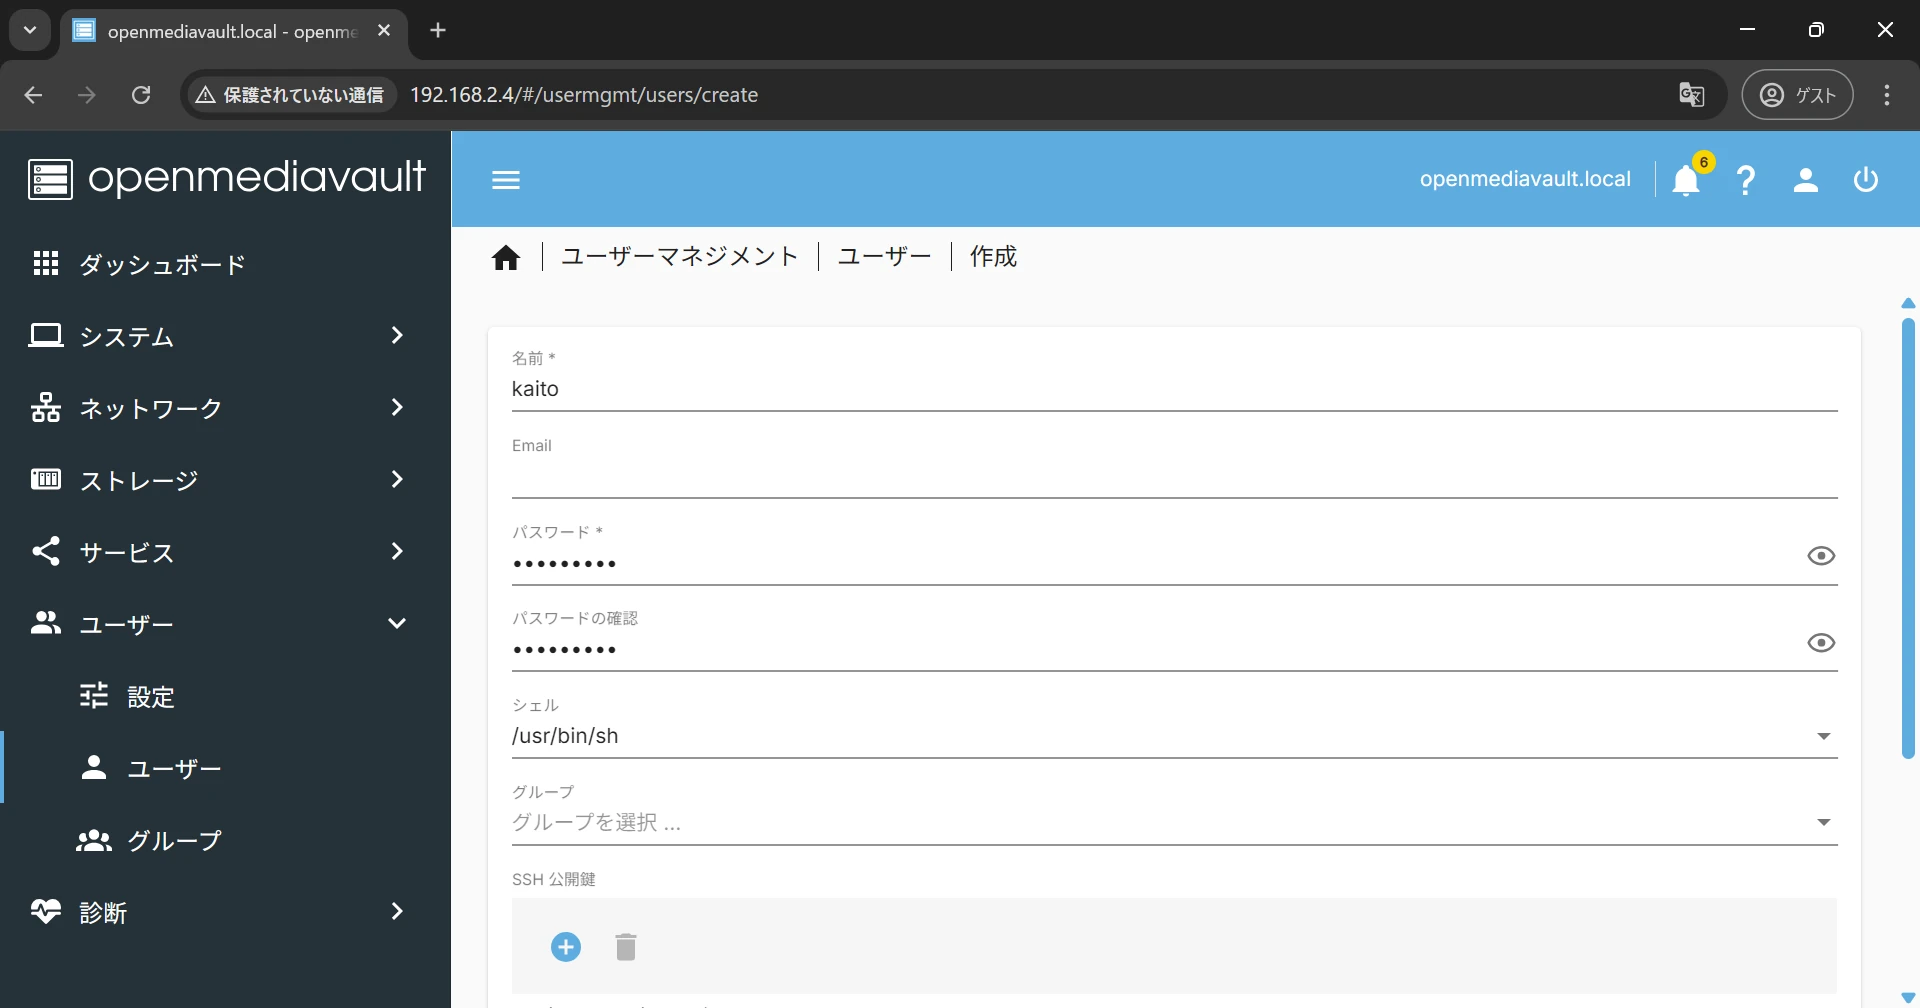The height and width of the screenshot is (1008, 1920).
Task: Open the ダッシュボード page
Action: click(x=225, y=264)
